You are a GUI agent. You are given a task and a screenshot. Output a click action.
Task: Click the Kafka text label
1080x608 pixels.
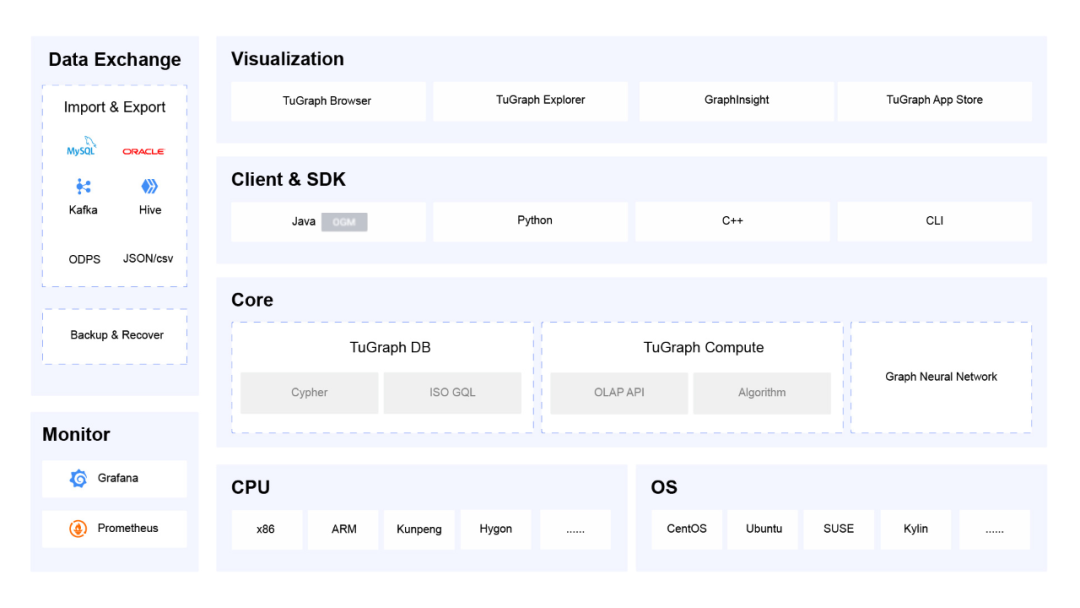83,210
